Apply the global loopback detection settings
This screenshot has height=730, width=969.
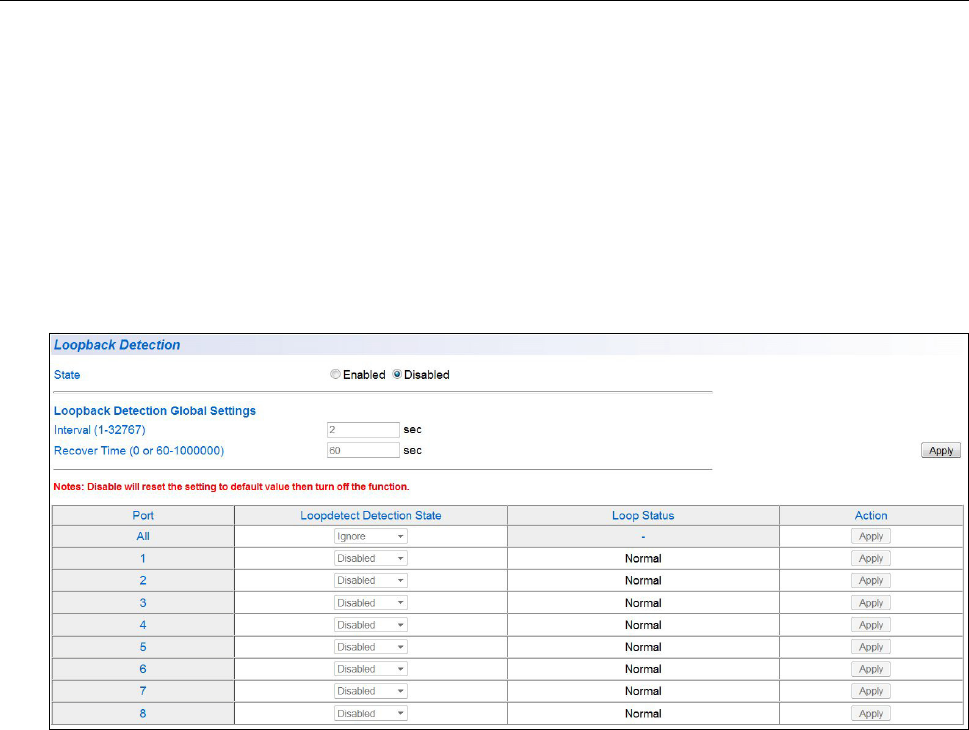940,451
